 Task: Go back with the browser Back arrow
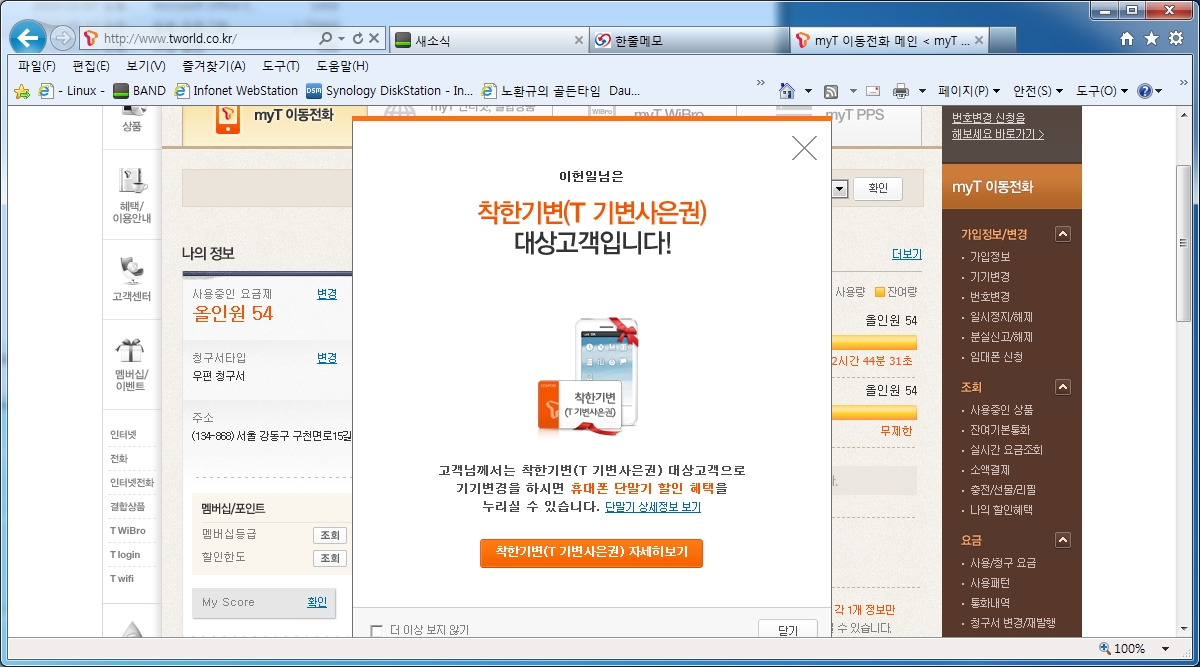[x=27, y=38]
